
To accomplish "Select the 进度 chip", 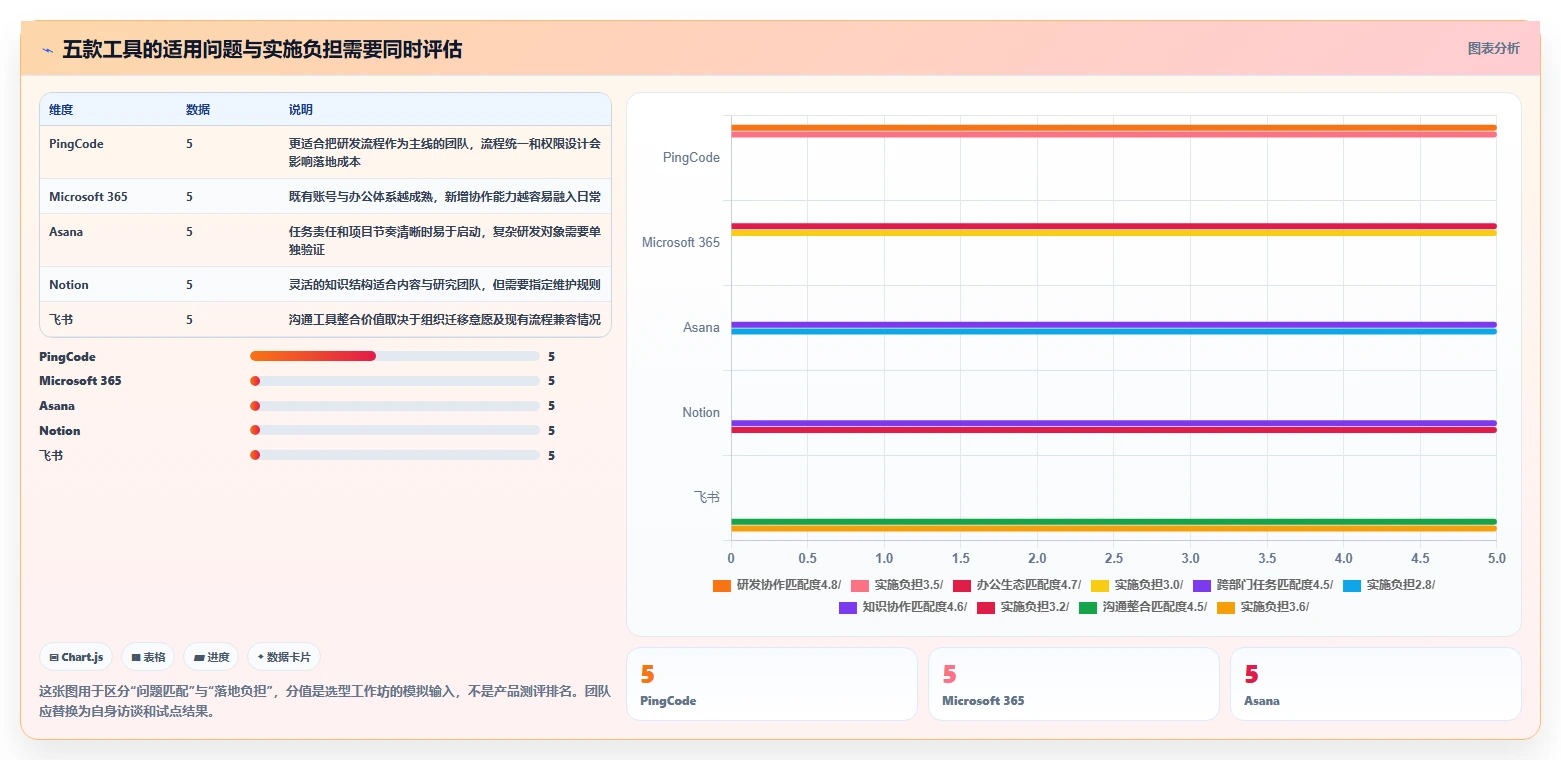I will click(x=211, y=657).
